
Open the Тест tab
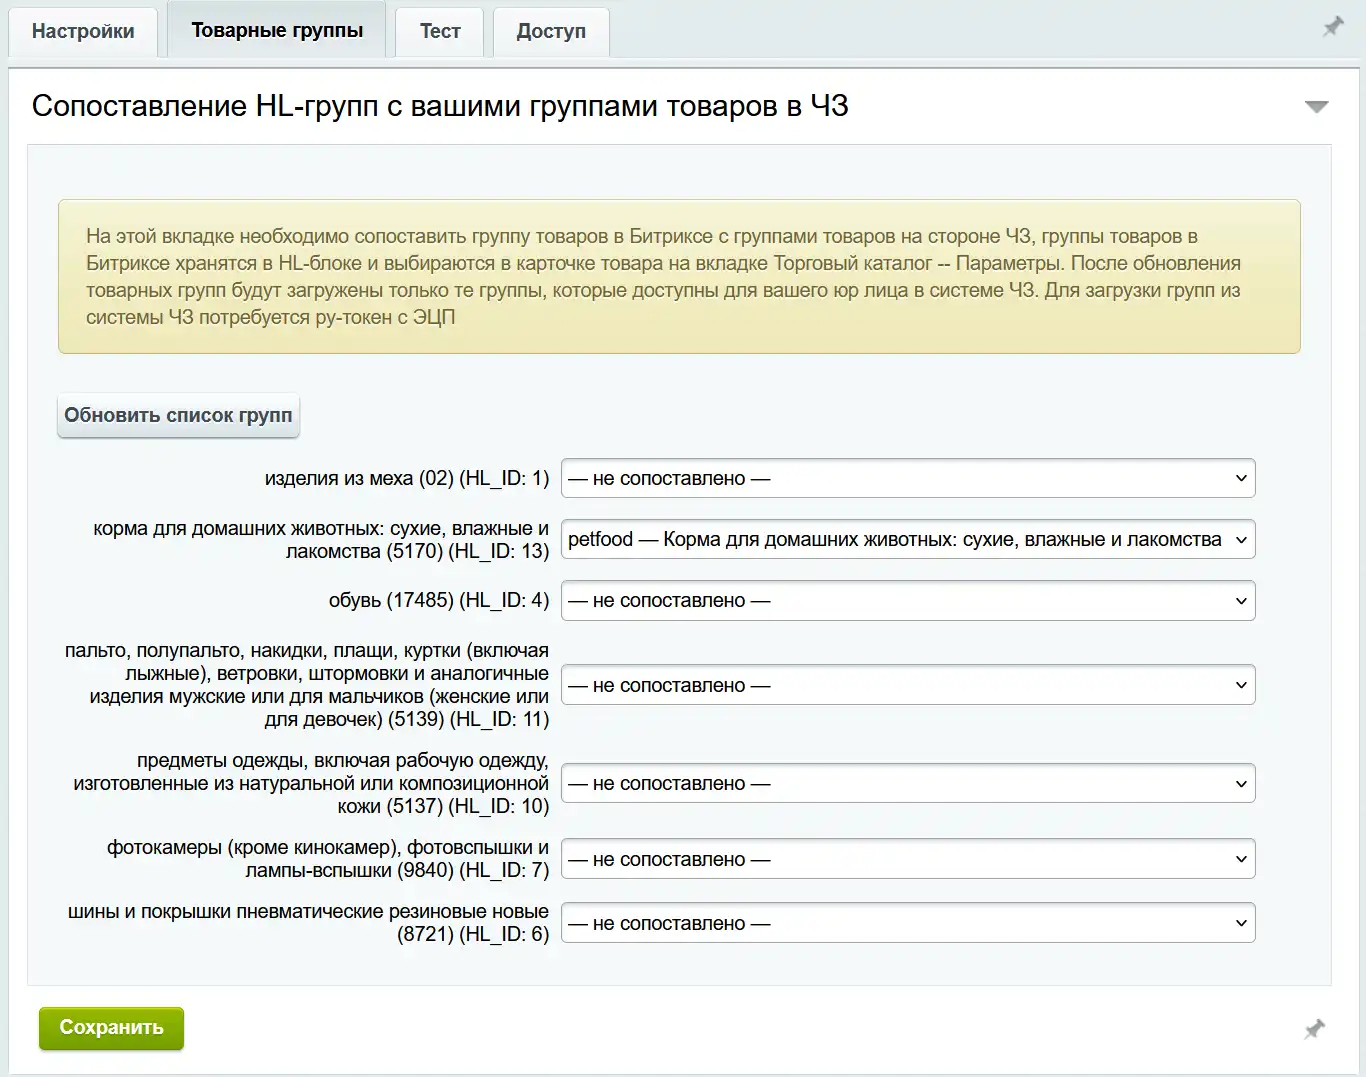pyautogui.click(x=439, y=31)
